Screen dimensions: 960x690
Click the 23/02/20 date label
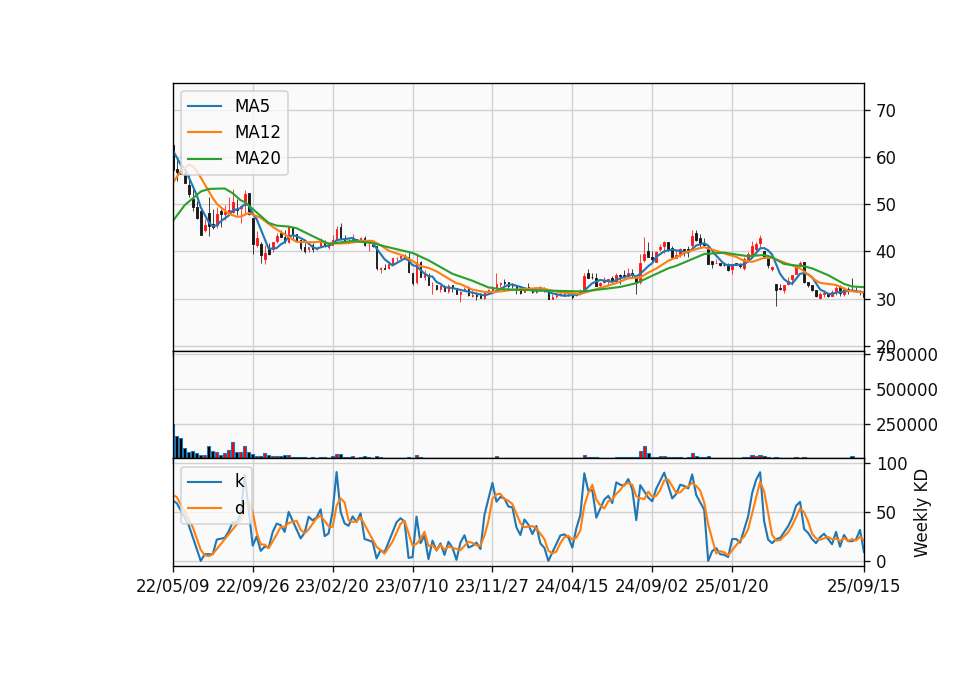(x=332, y=586)
